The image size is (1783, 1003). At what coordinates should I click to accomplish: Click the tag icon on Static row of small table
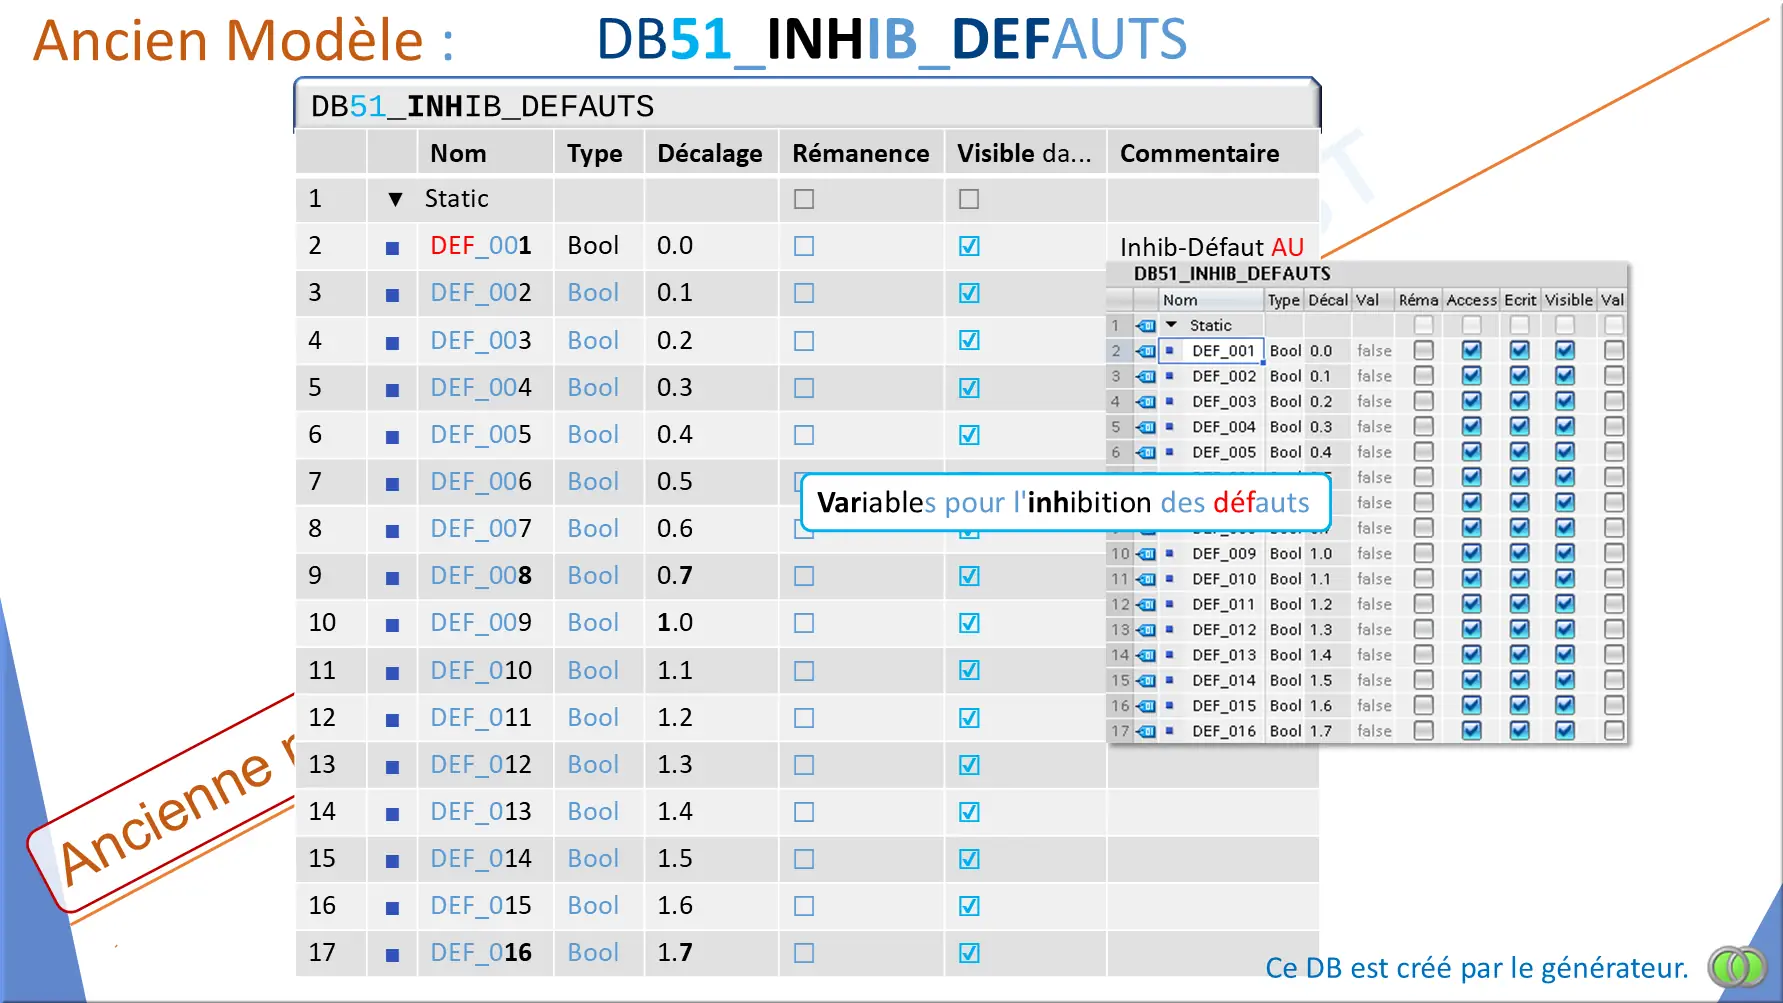[x=1146, y=325]
